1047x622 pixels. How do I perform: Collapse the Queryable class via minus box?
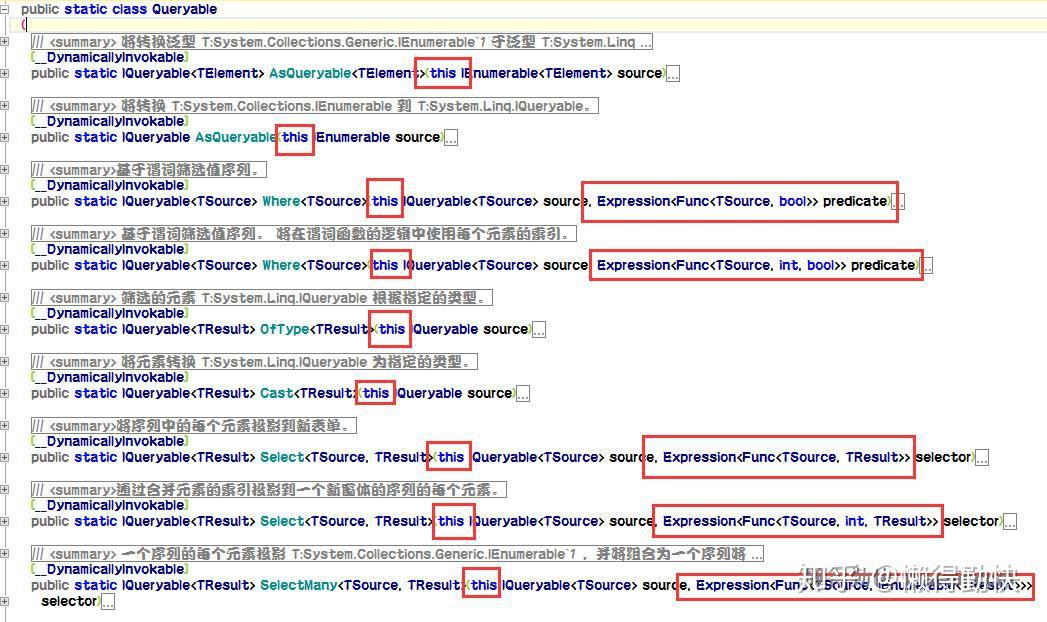(x=7, y=9)
